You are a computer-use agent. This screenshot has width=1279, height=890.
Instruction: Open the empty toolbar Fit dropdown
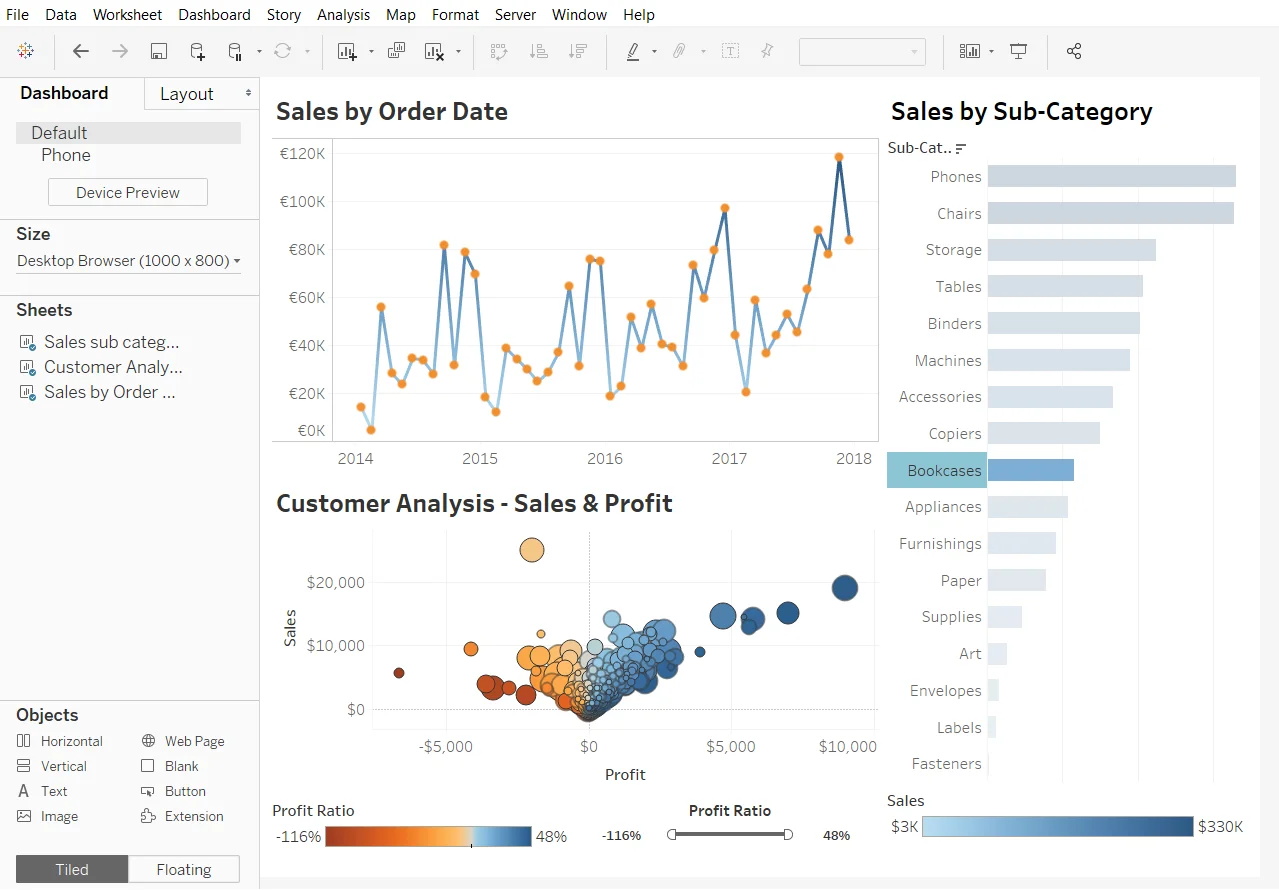(862, 52)
